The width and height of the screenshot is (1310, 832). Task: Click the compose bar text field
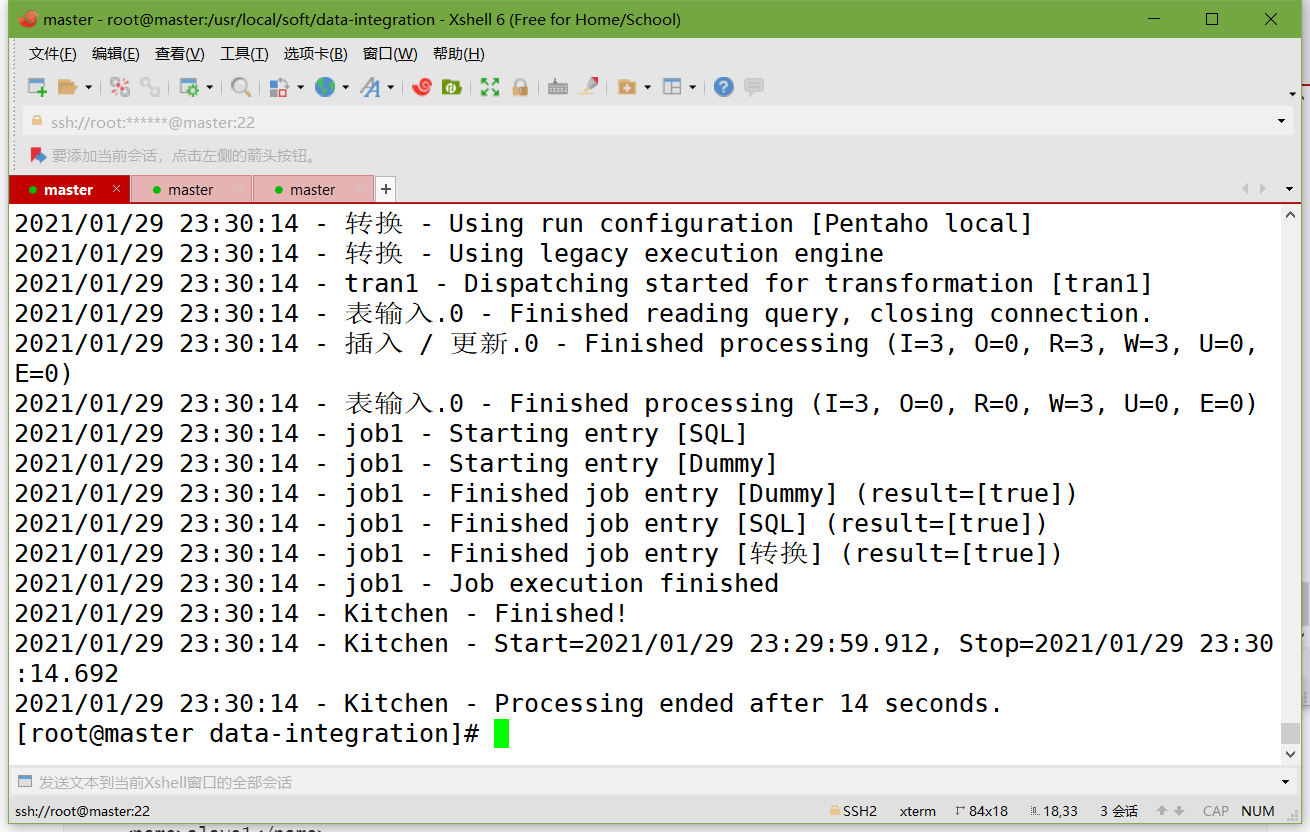pos(655,782)
